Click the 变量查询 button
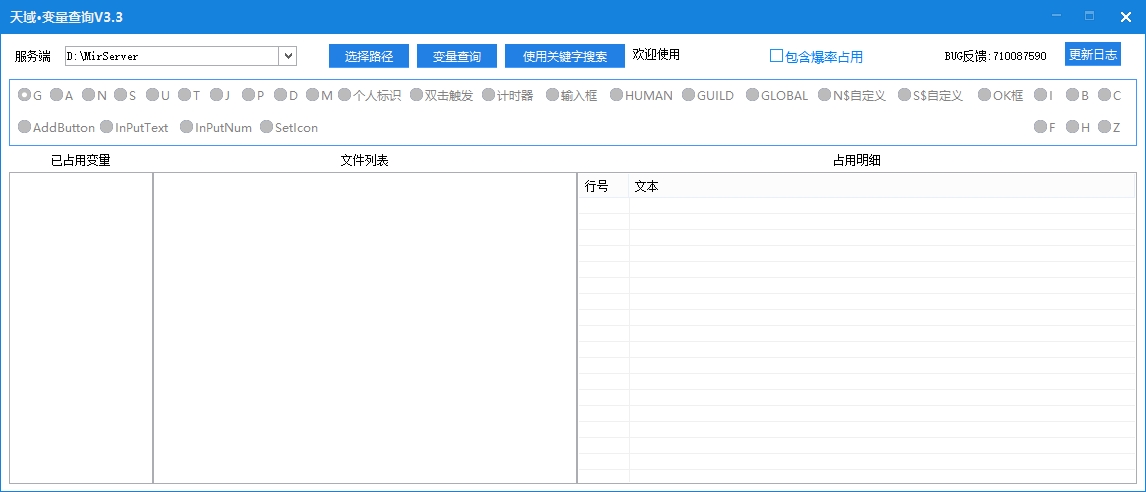This screenshot has height=492, width=1146. pos(457,56)
